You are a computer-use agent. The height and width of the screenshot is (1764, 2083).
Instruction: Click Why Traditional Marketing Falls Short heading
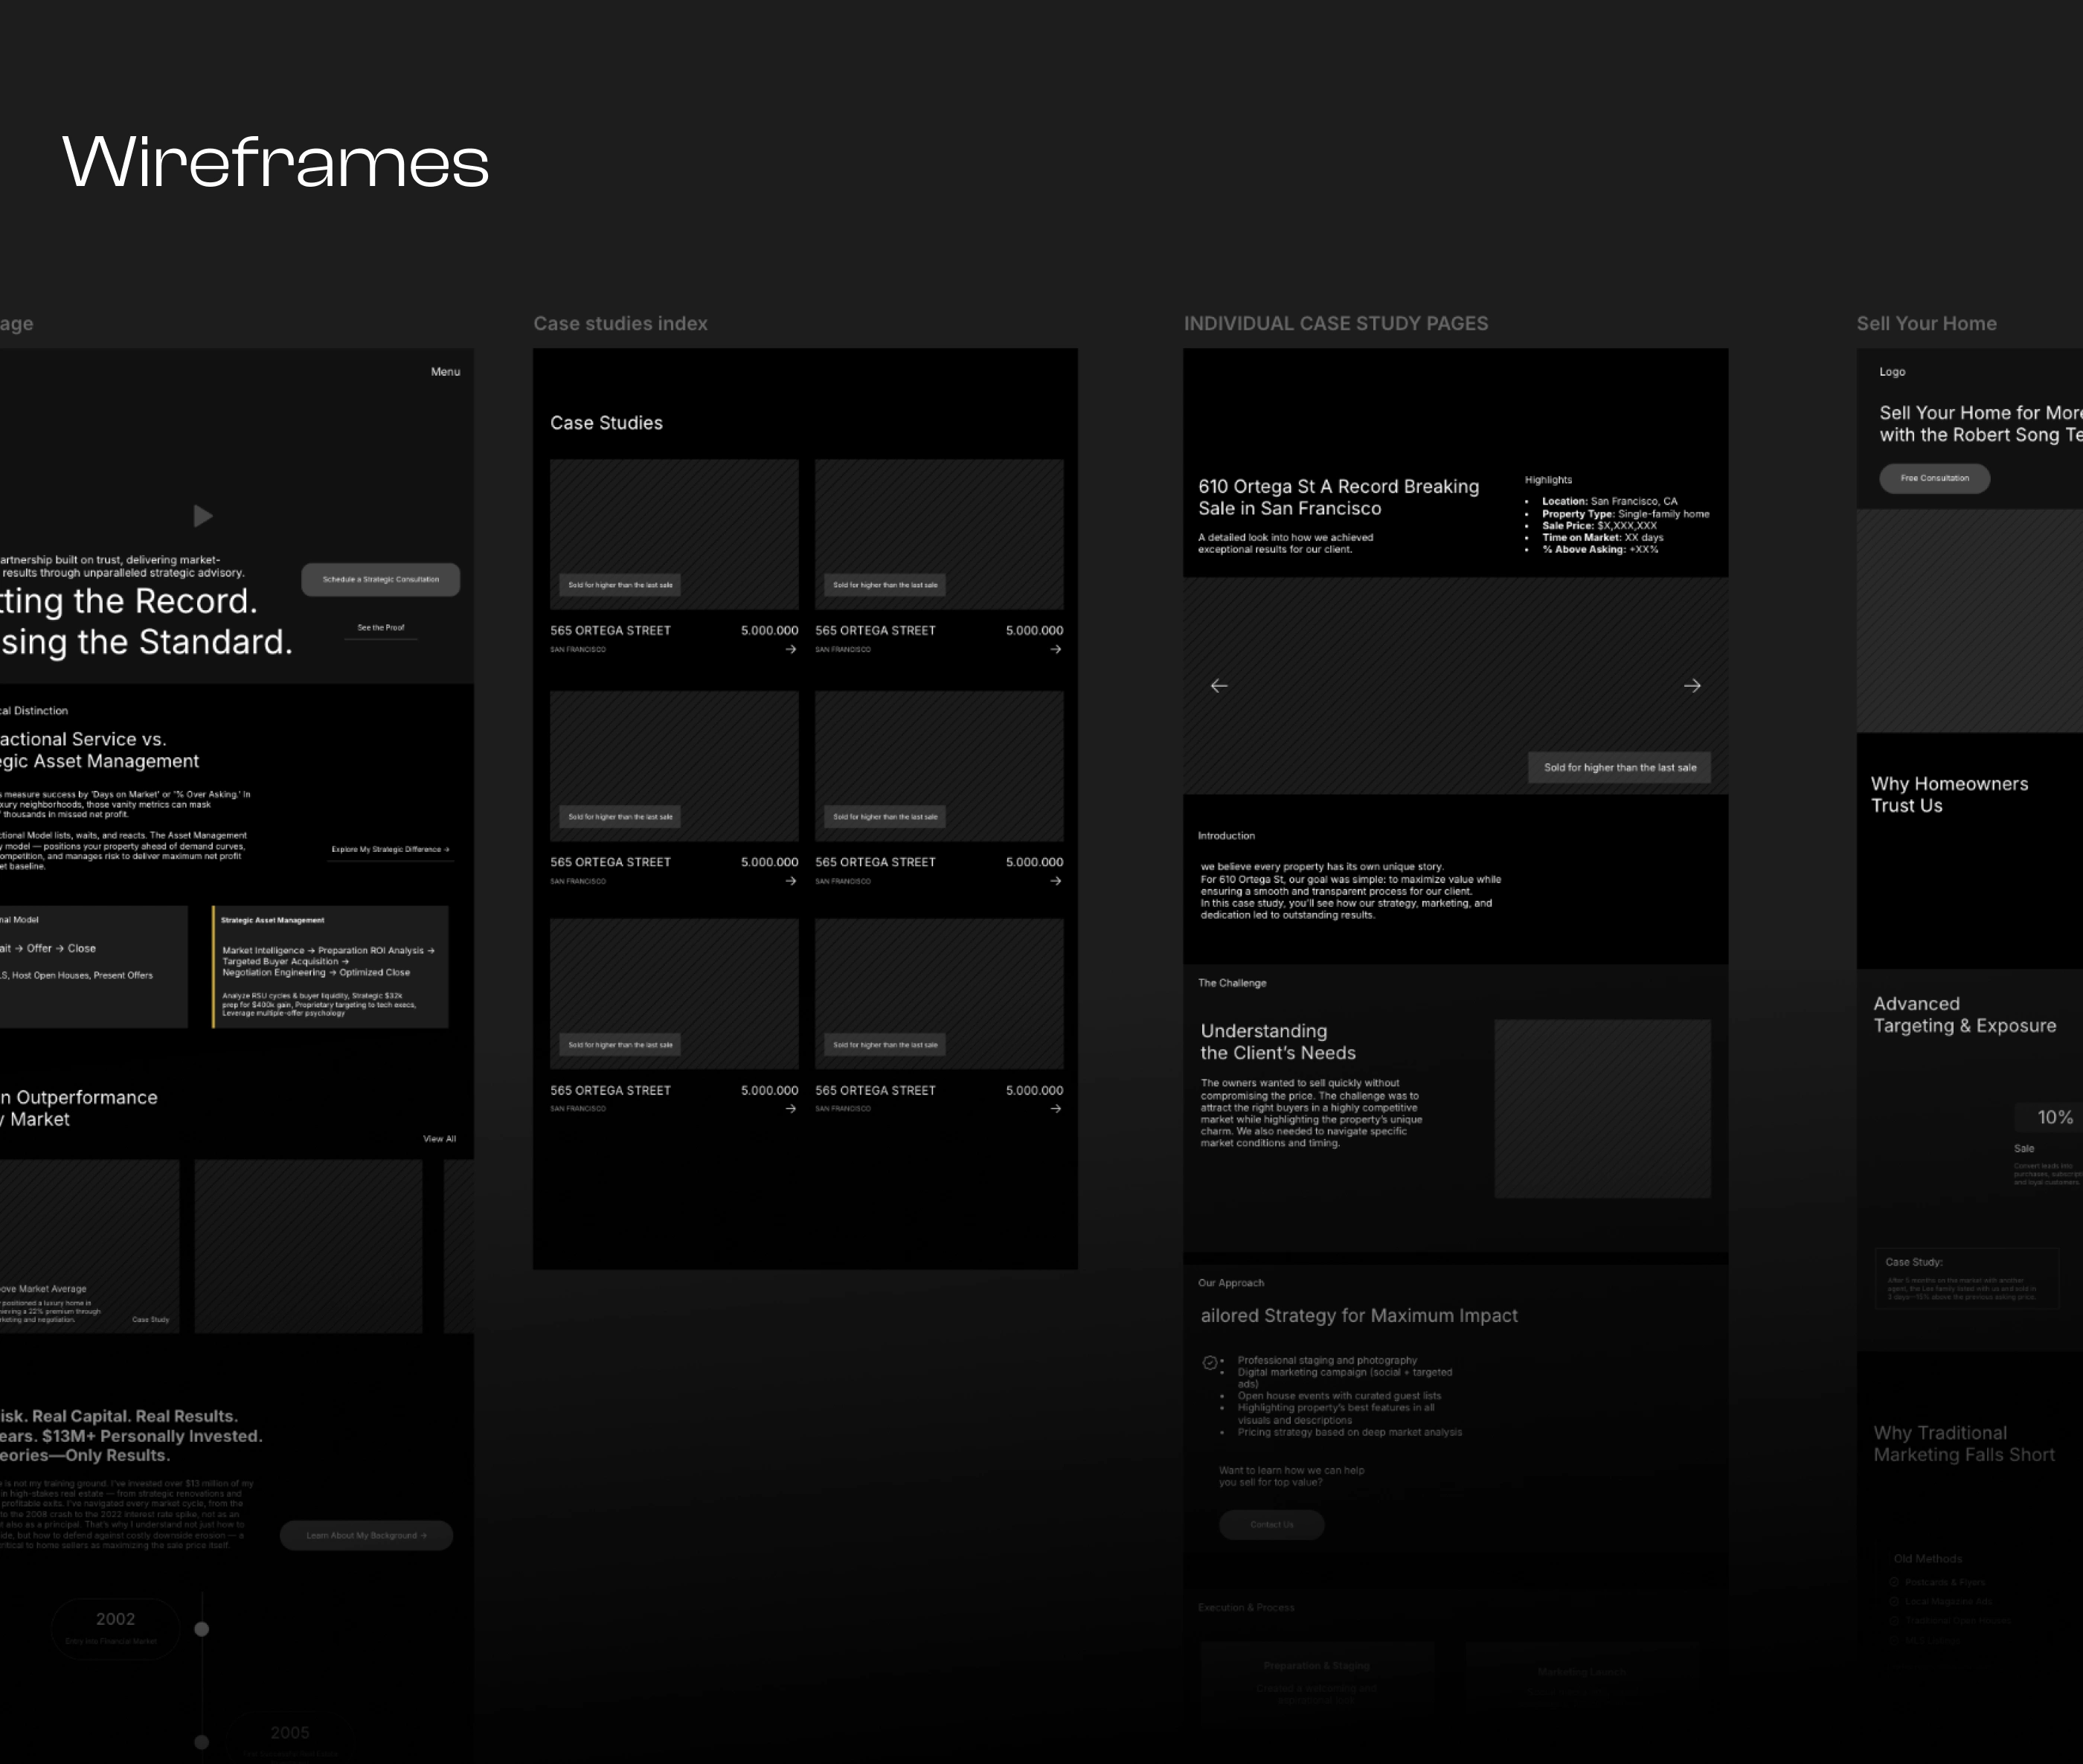[1964, 1444]
